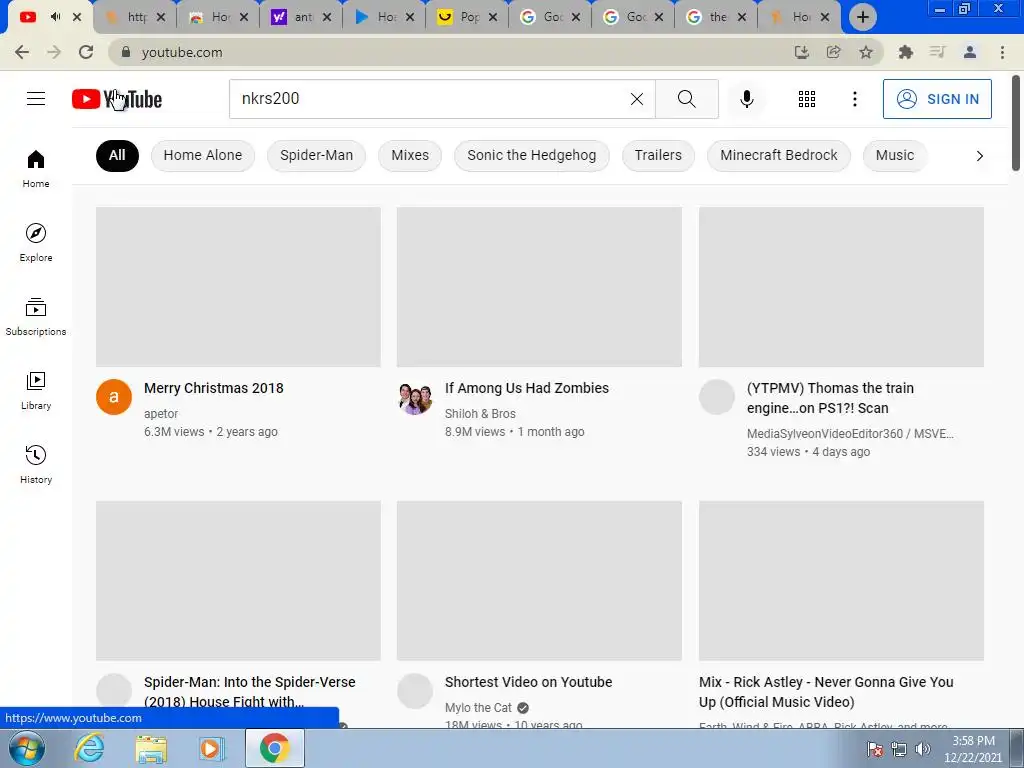Open the apetor channel link
1024x768 pixels.
point(161,413)
